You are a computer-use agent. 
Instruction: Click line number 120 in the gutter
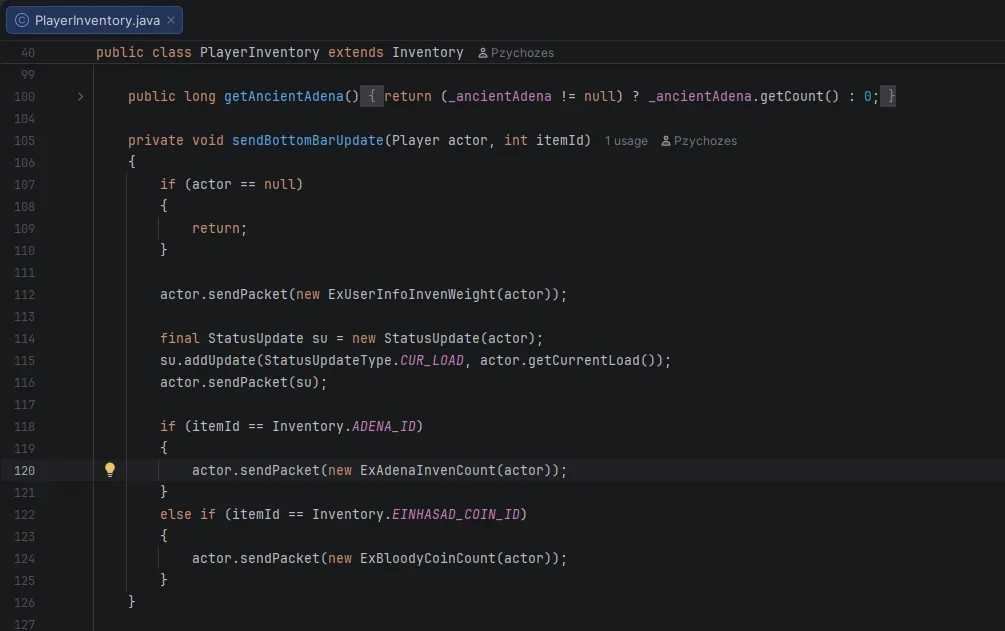point(24,470)
